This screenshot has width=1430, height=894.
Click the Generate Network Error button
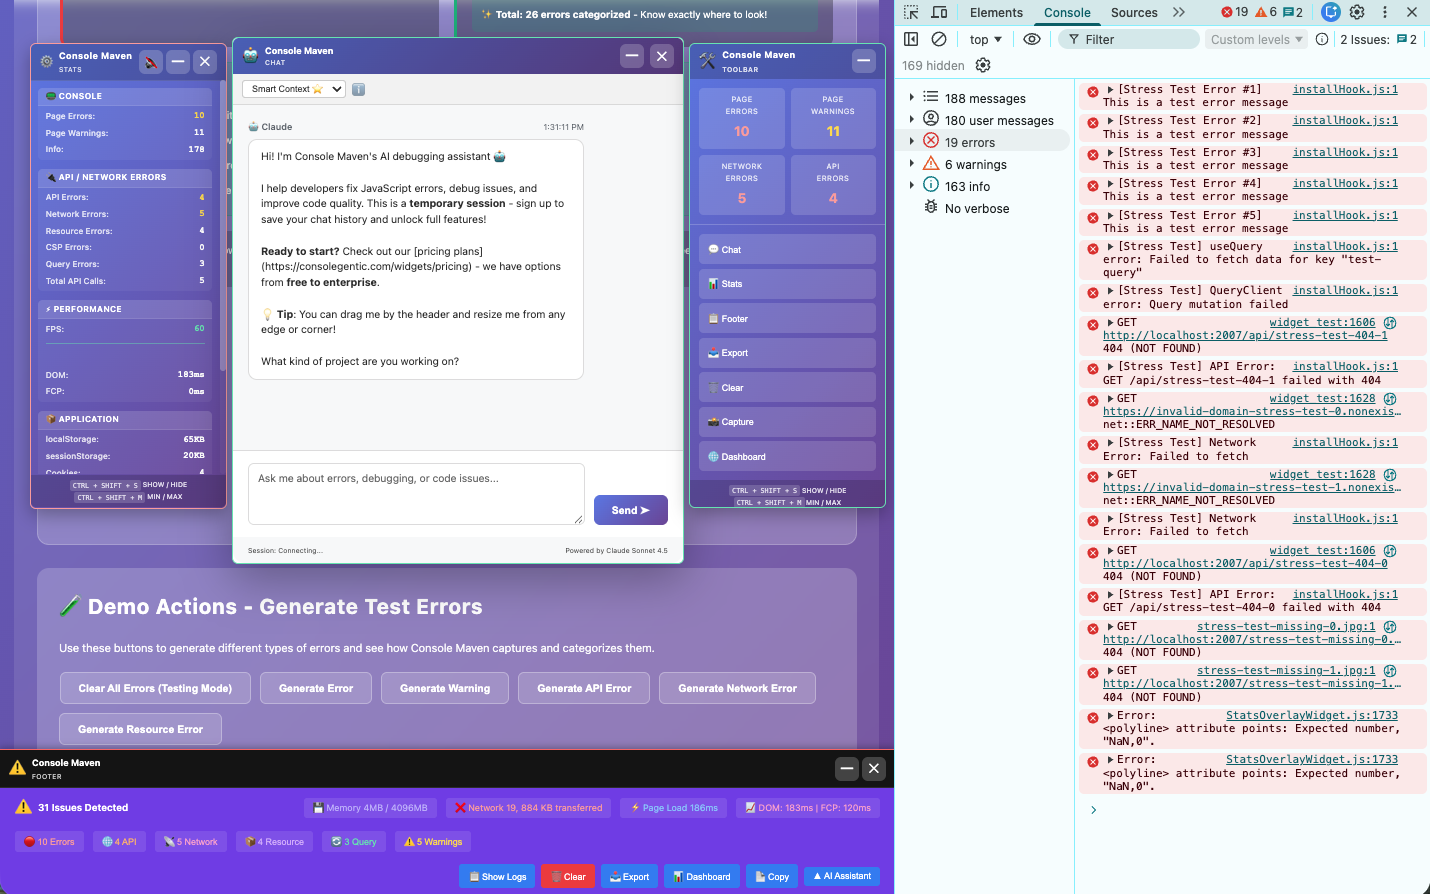pos(737,688)
